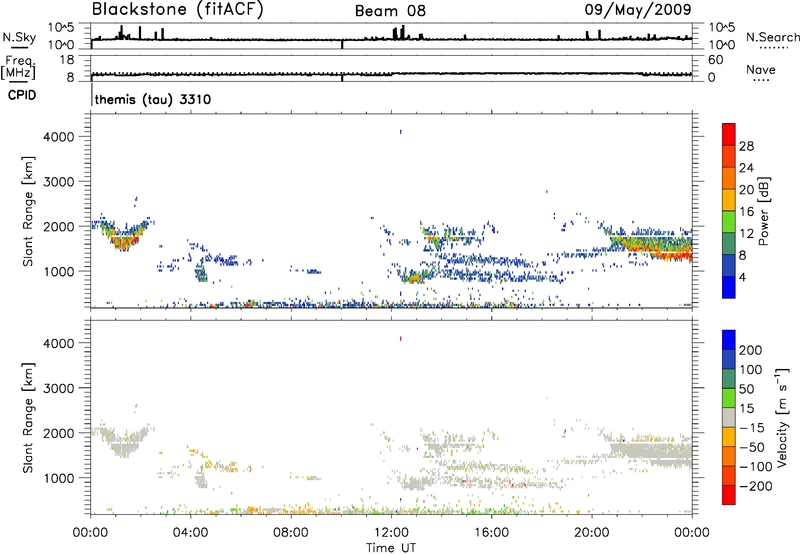Click the 'N.Search' legend label
Image resolution: width=800 pixels, height=554 pixels.
tap(772, 37)
